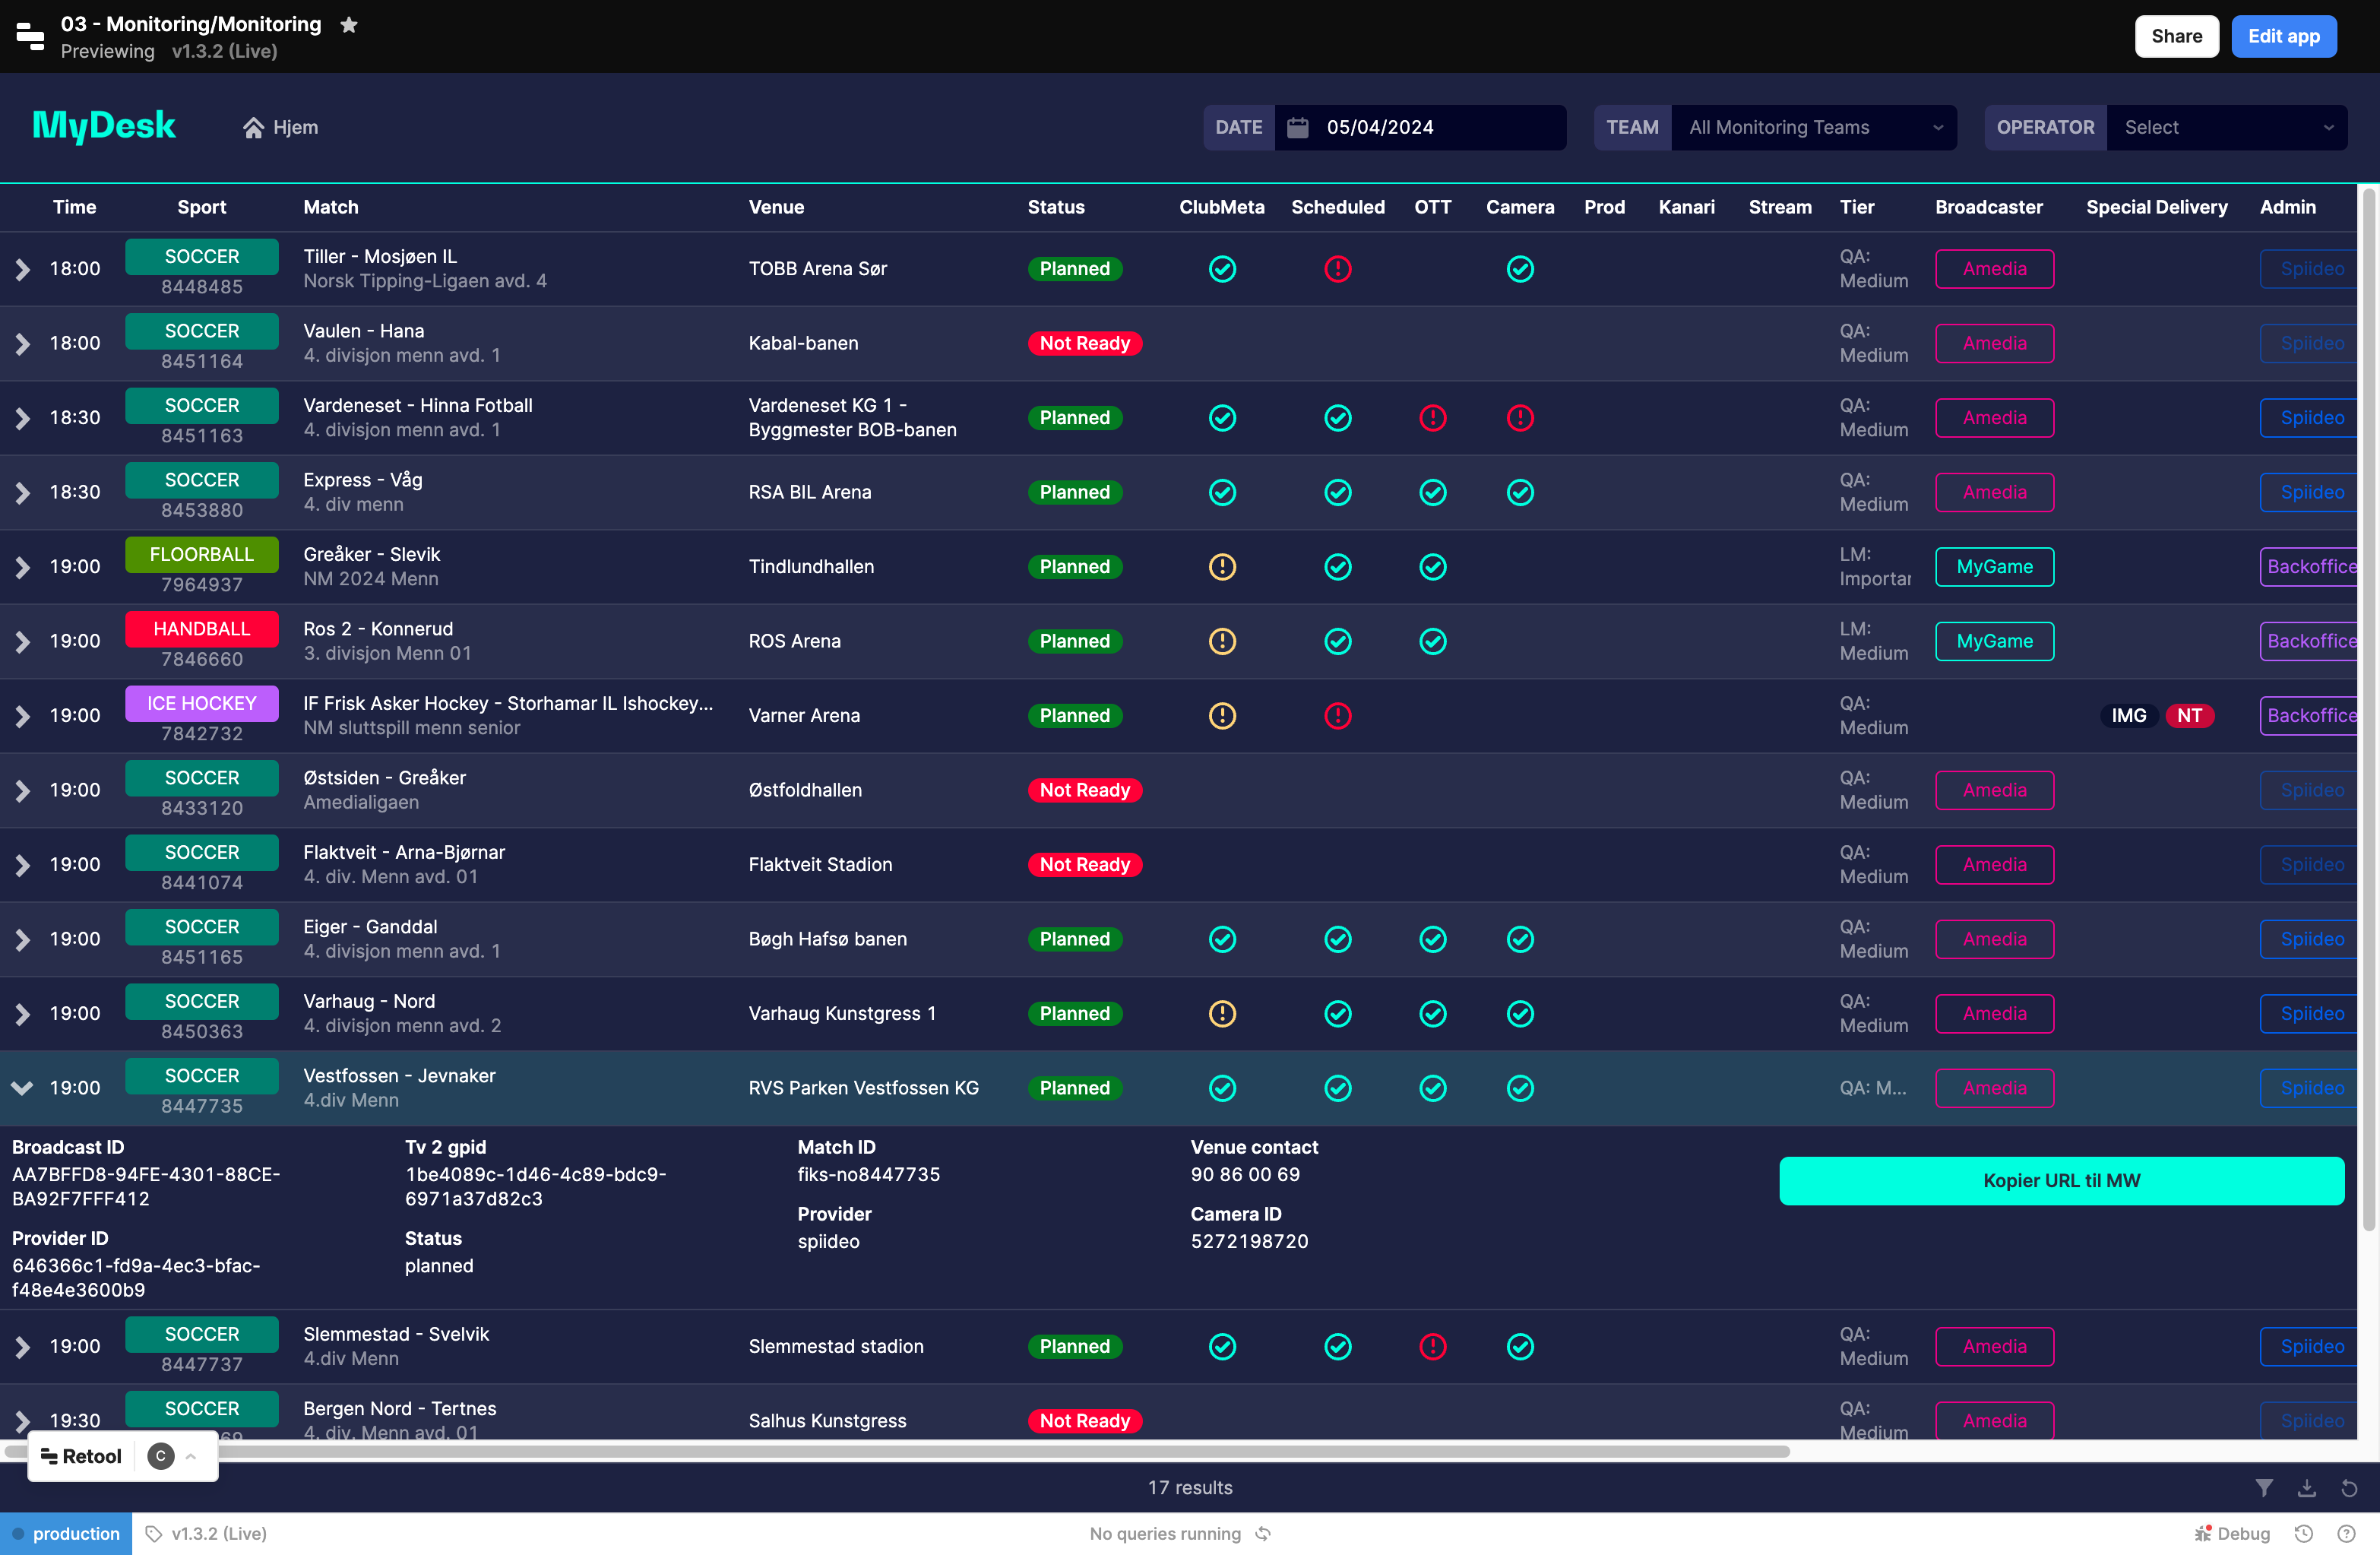This screenshot has height=1555, width=2380.
Task: Click Kopier URL til MW button
Action: pos(2062,1181)
